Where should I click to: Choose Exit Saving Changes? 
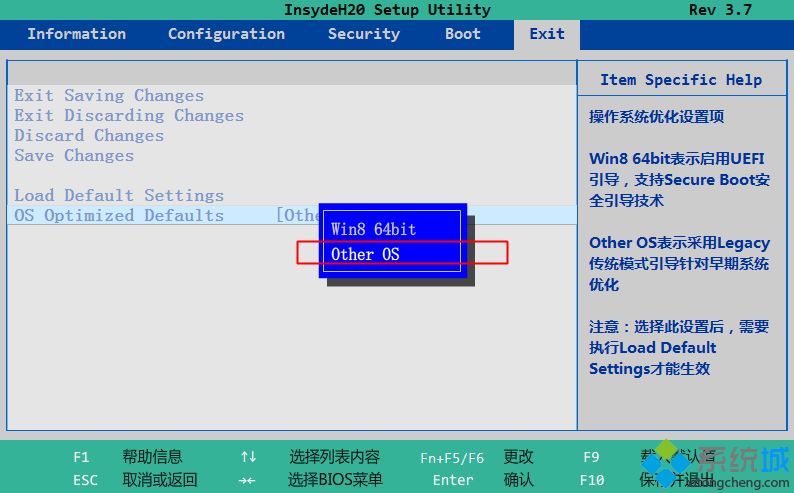coord(109,96)
